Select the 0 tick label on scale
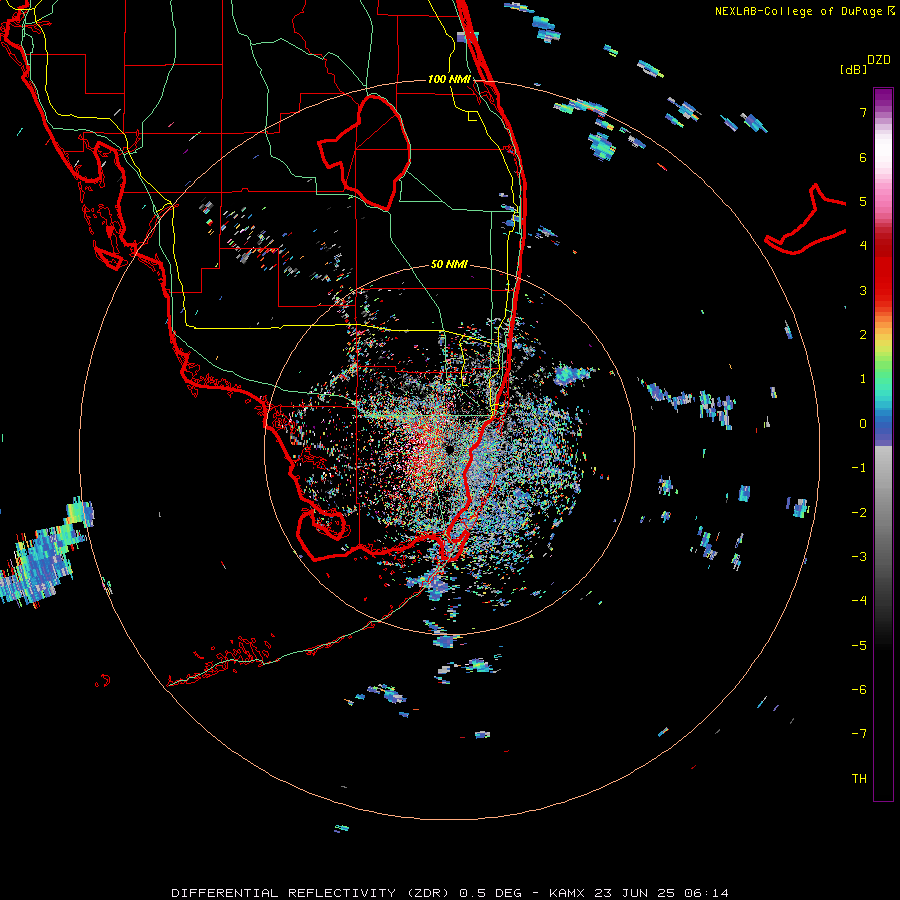 863,424
